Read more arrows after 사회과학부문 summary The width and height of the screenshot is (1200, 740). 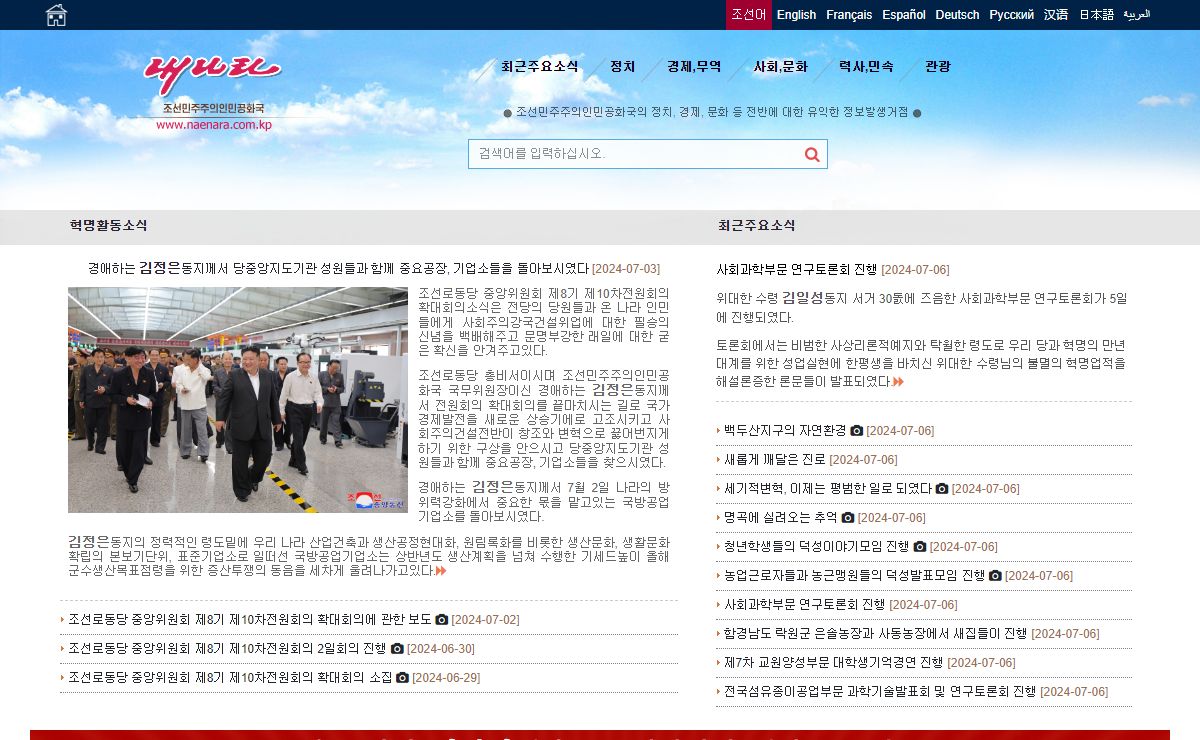(898, 382)
